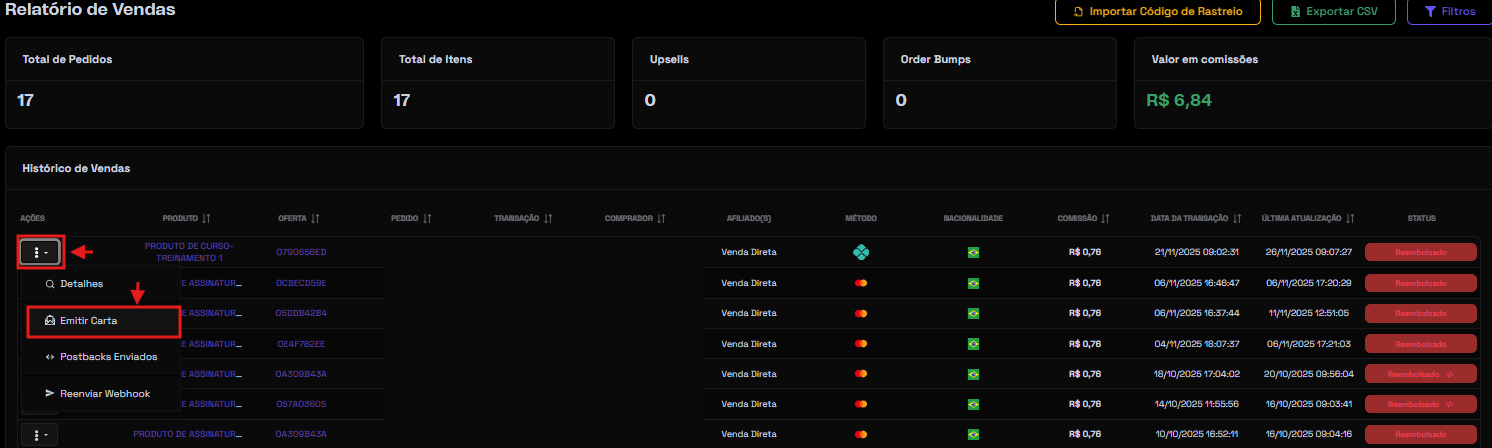Viewport: 1492px width, 448px height.
Task: Collapse the first row actions dropdown
Action: tap(41, 252)
